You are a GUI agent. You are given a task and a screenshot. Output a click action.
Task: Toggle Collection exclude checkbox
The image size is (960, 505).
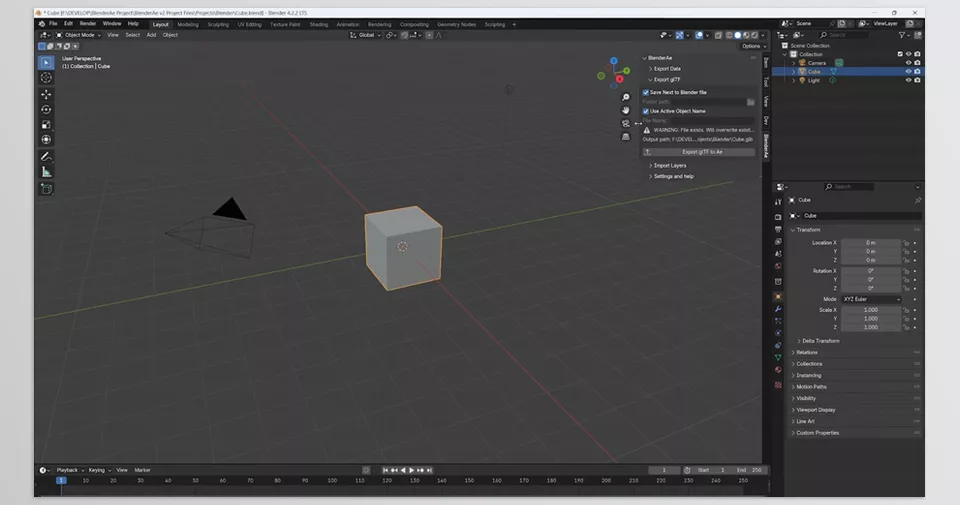point(900,54)
